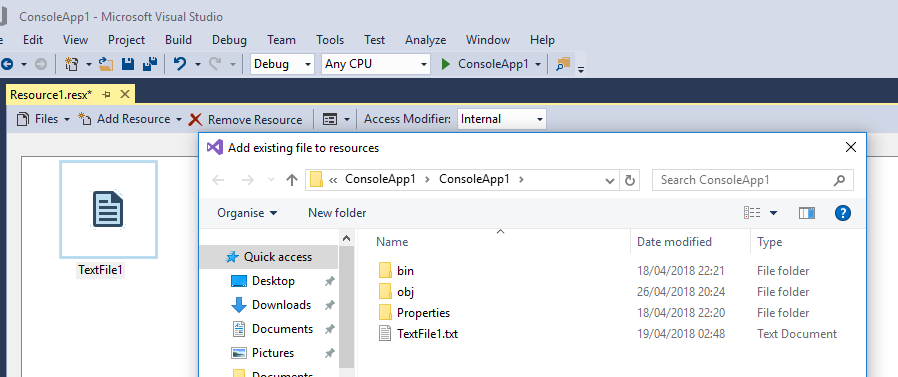Open the Debug configuration dropdown
Image resolution: width=898 pixels, height=377 pixels.
[282, 64]
